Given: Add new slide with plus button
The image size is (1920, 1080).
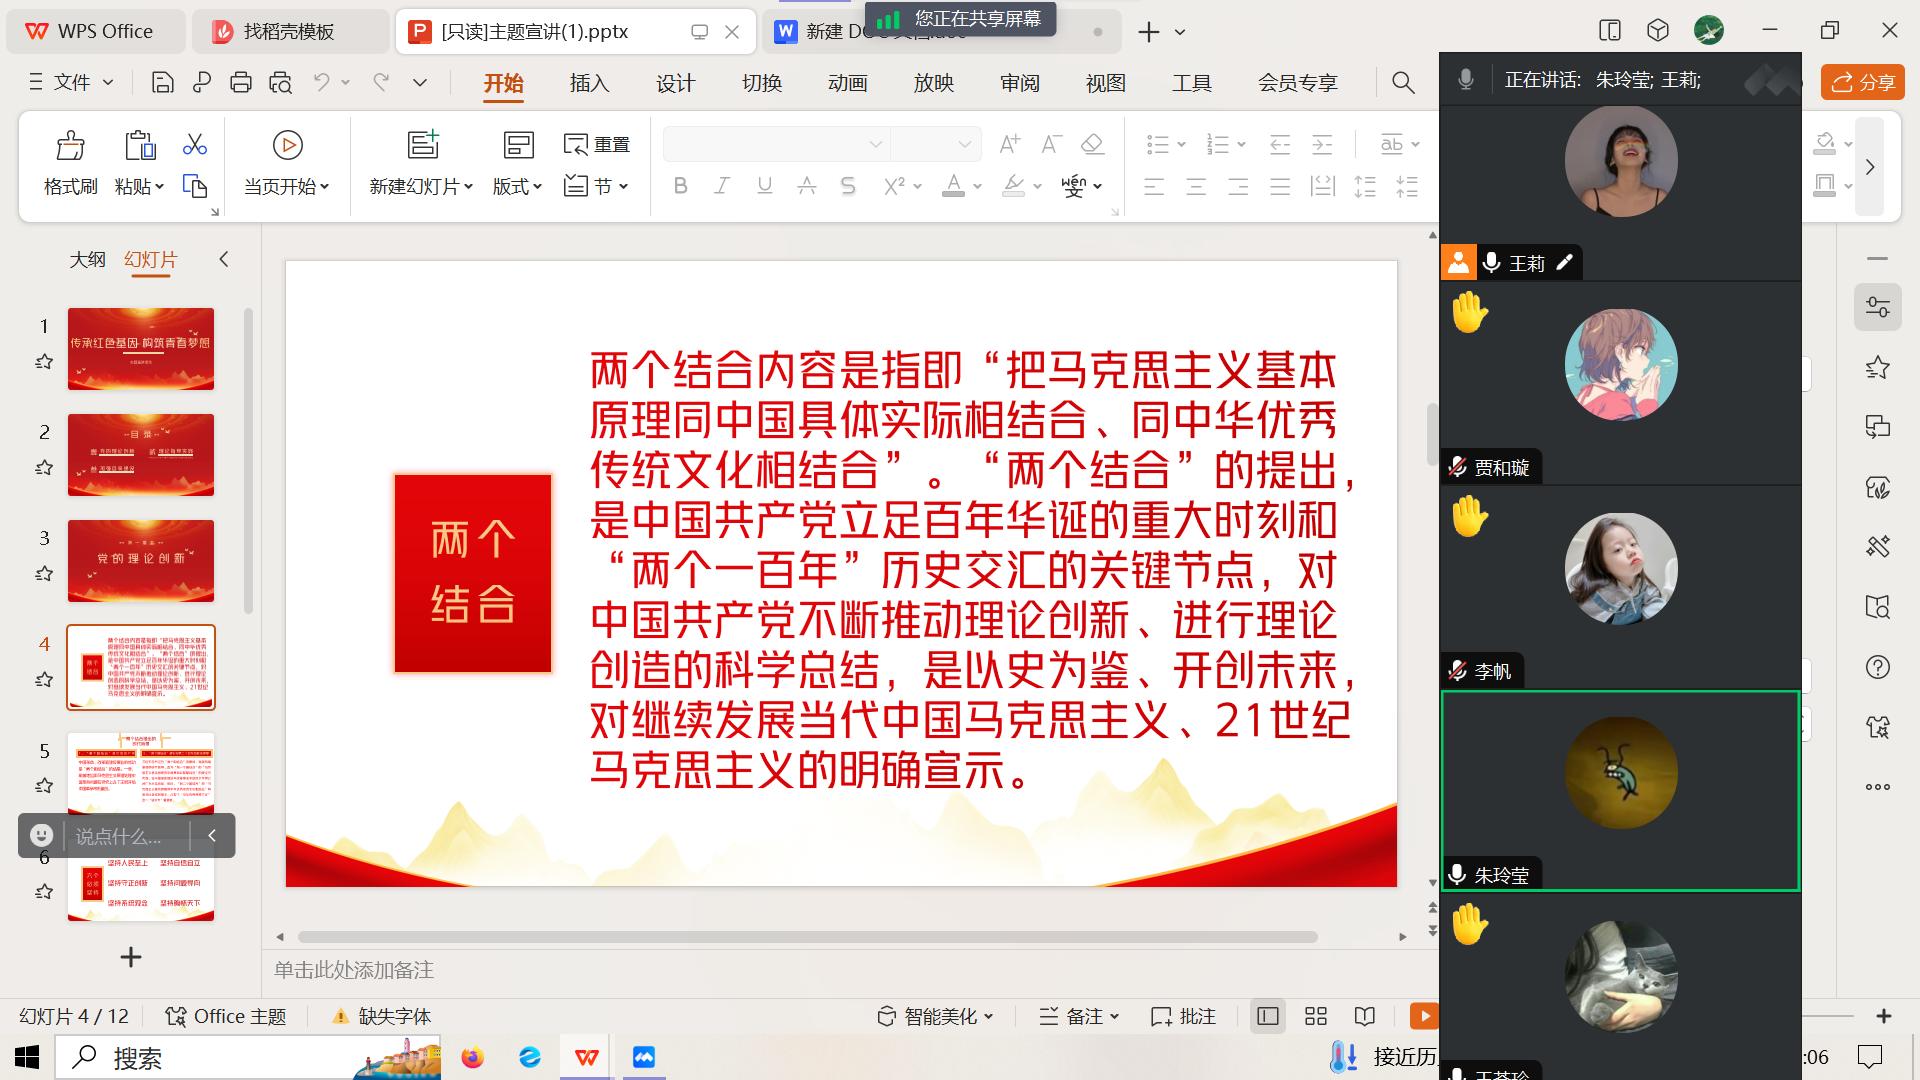Looking at the screenshot, I should click(130, 957).
